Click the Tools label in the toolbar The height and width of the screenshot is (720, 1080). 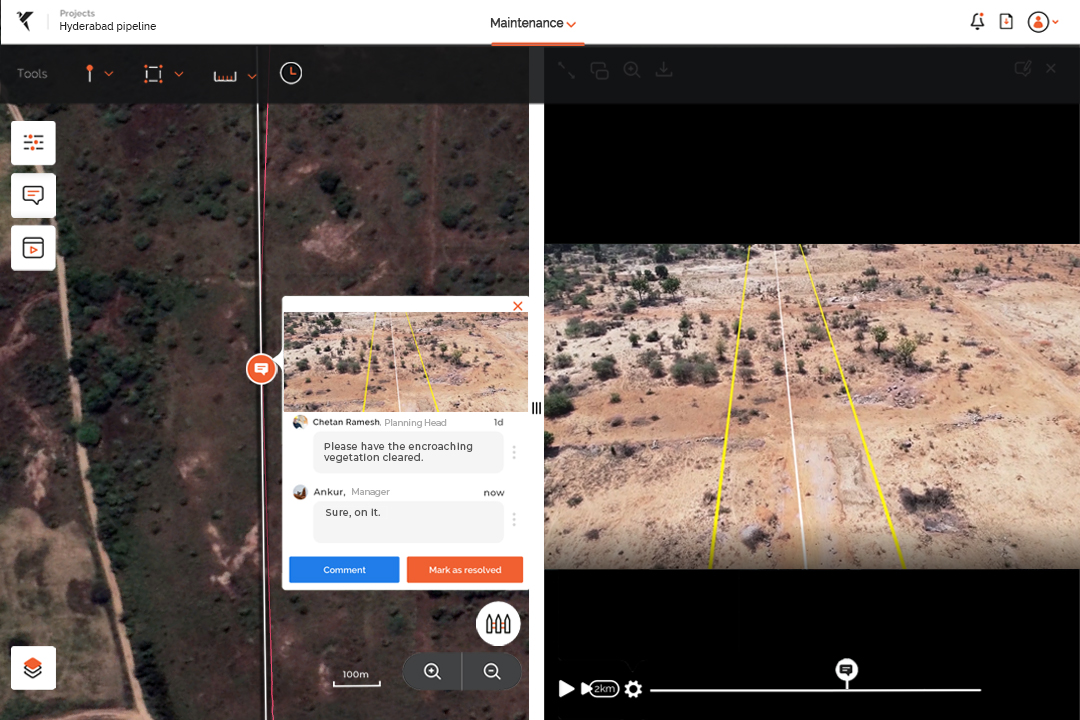click(x=32, y=74)
